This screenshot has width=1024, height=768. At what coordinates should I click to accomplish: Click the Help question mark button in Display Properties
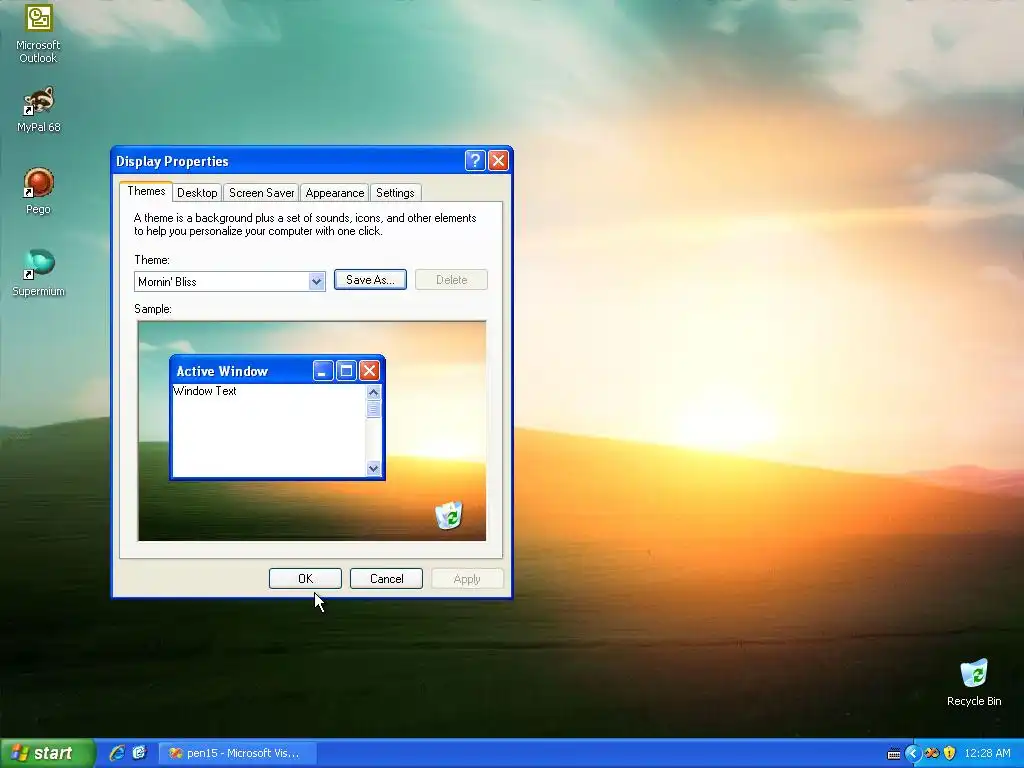pos(475,160)
